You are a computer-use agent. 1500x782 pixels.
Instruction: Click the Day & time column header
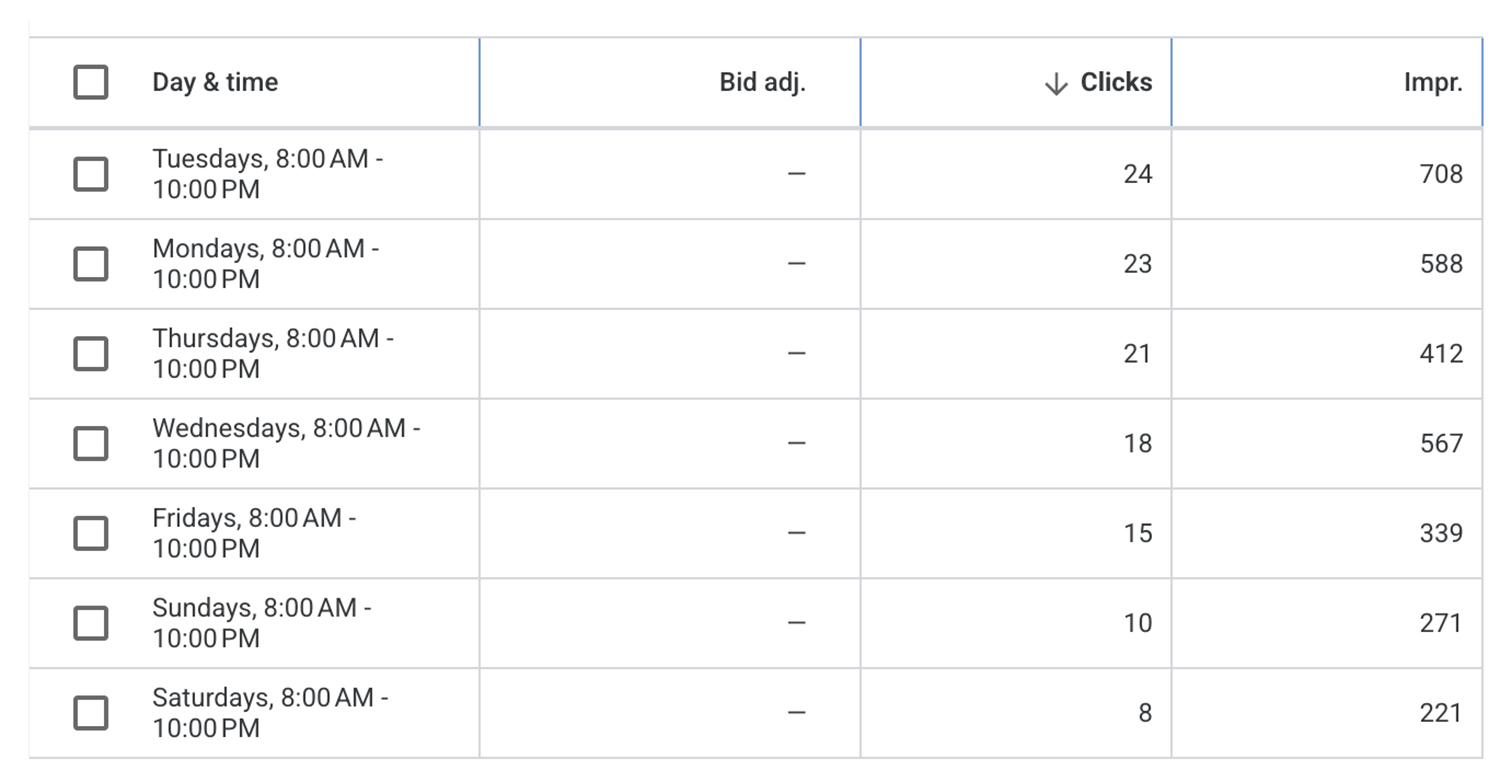tap(215, 83)
